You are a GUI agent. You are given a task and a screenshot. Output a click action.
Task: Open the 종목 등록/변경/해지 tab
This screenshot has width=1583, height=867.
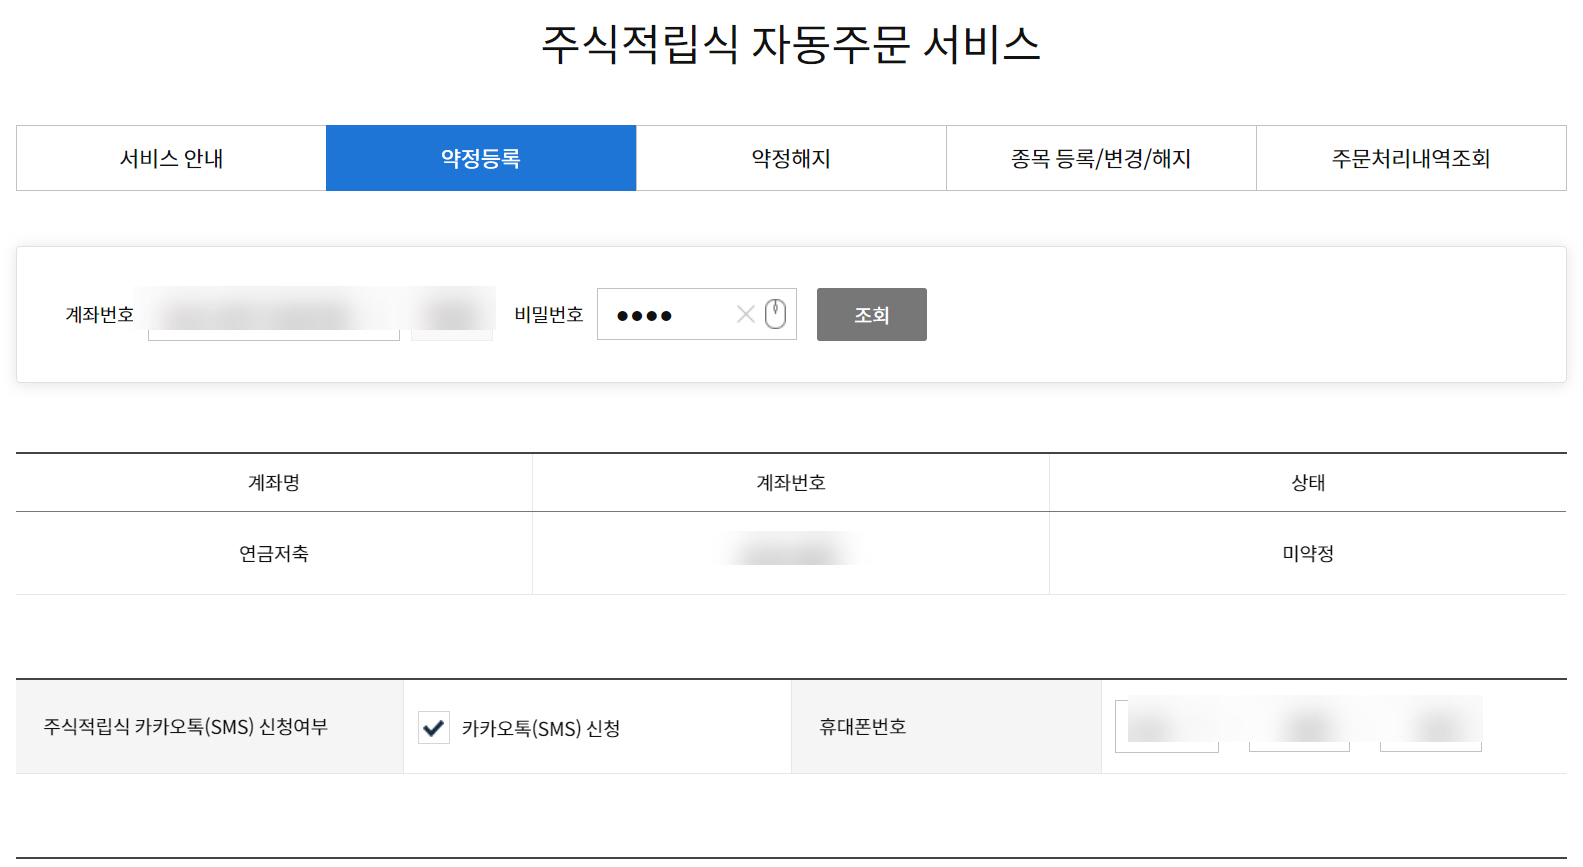[x=1101, y=158]
